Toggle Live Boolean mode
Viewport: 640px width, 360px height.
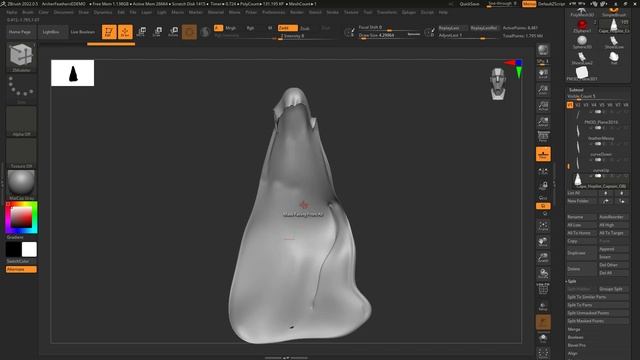(82, 32)
